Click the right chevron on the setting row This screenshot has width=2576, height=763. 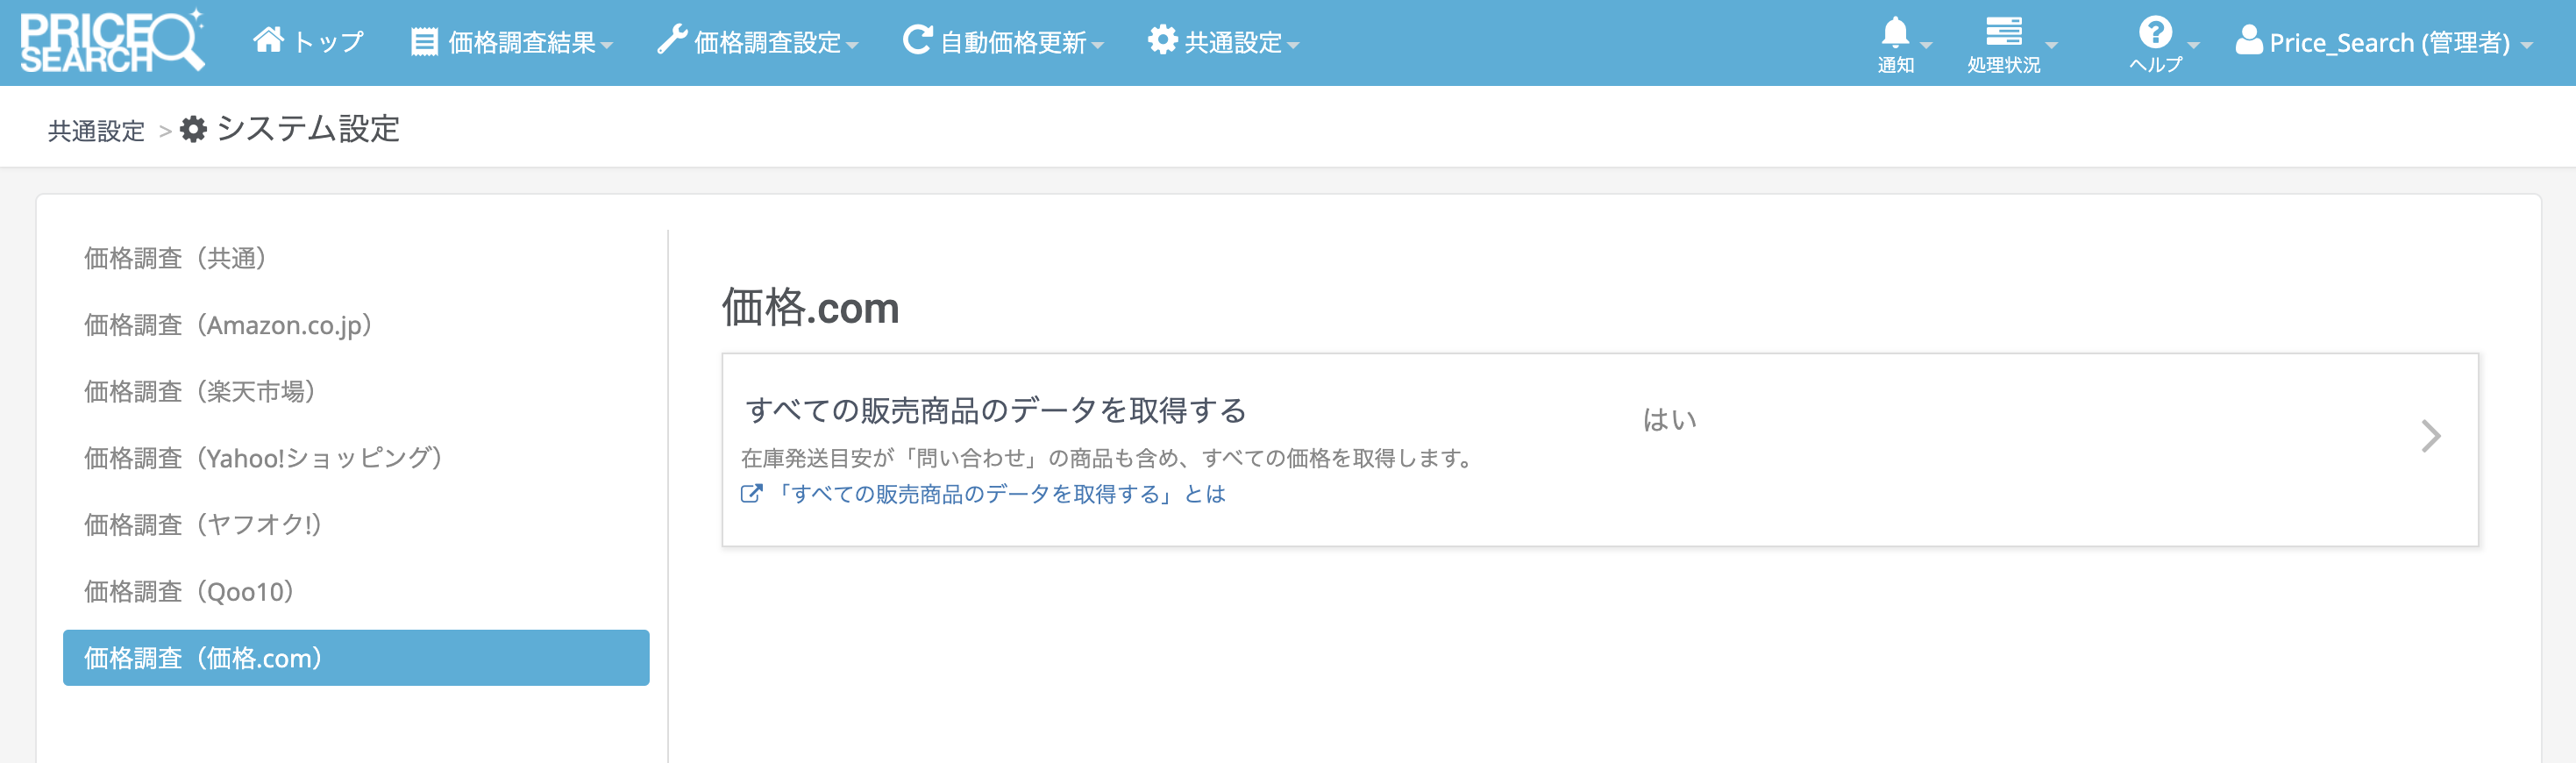click(2430, 437)
